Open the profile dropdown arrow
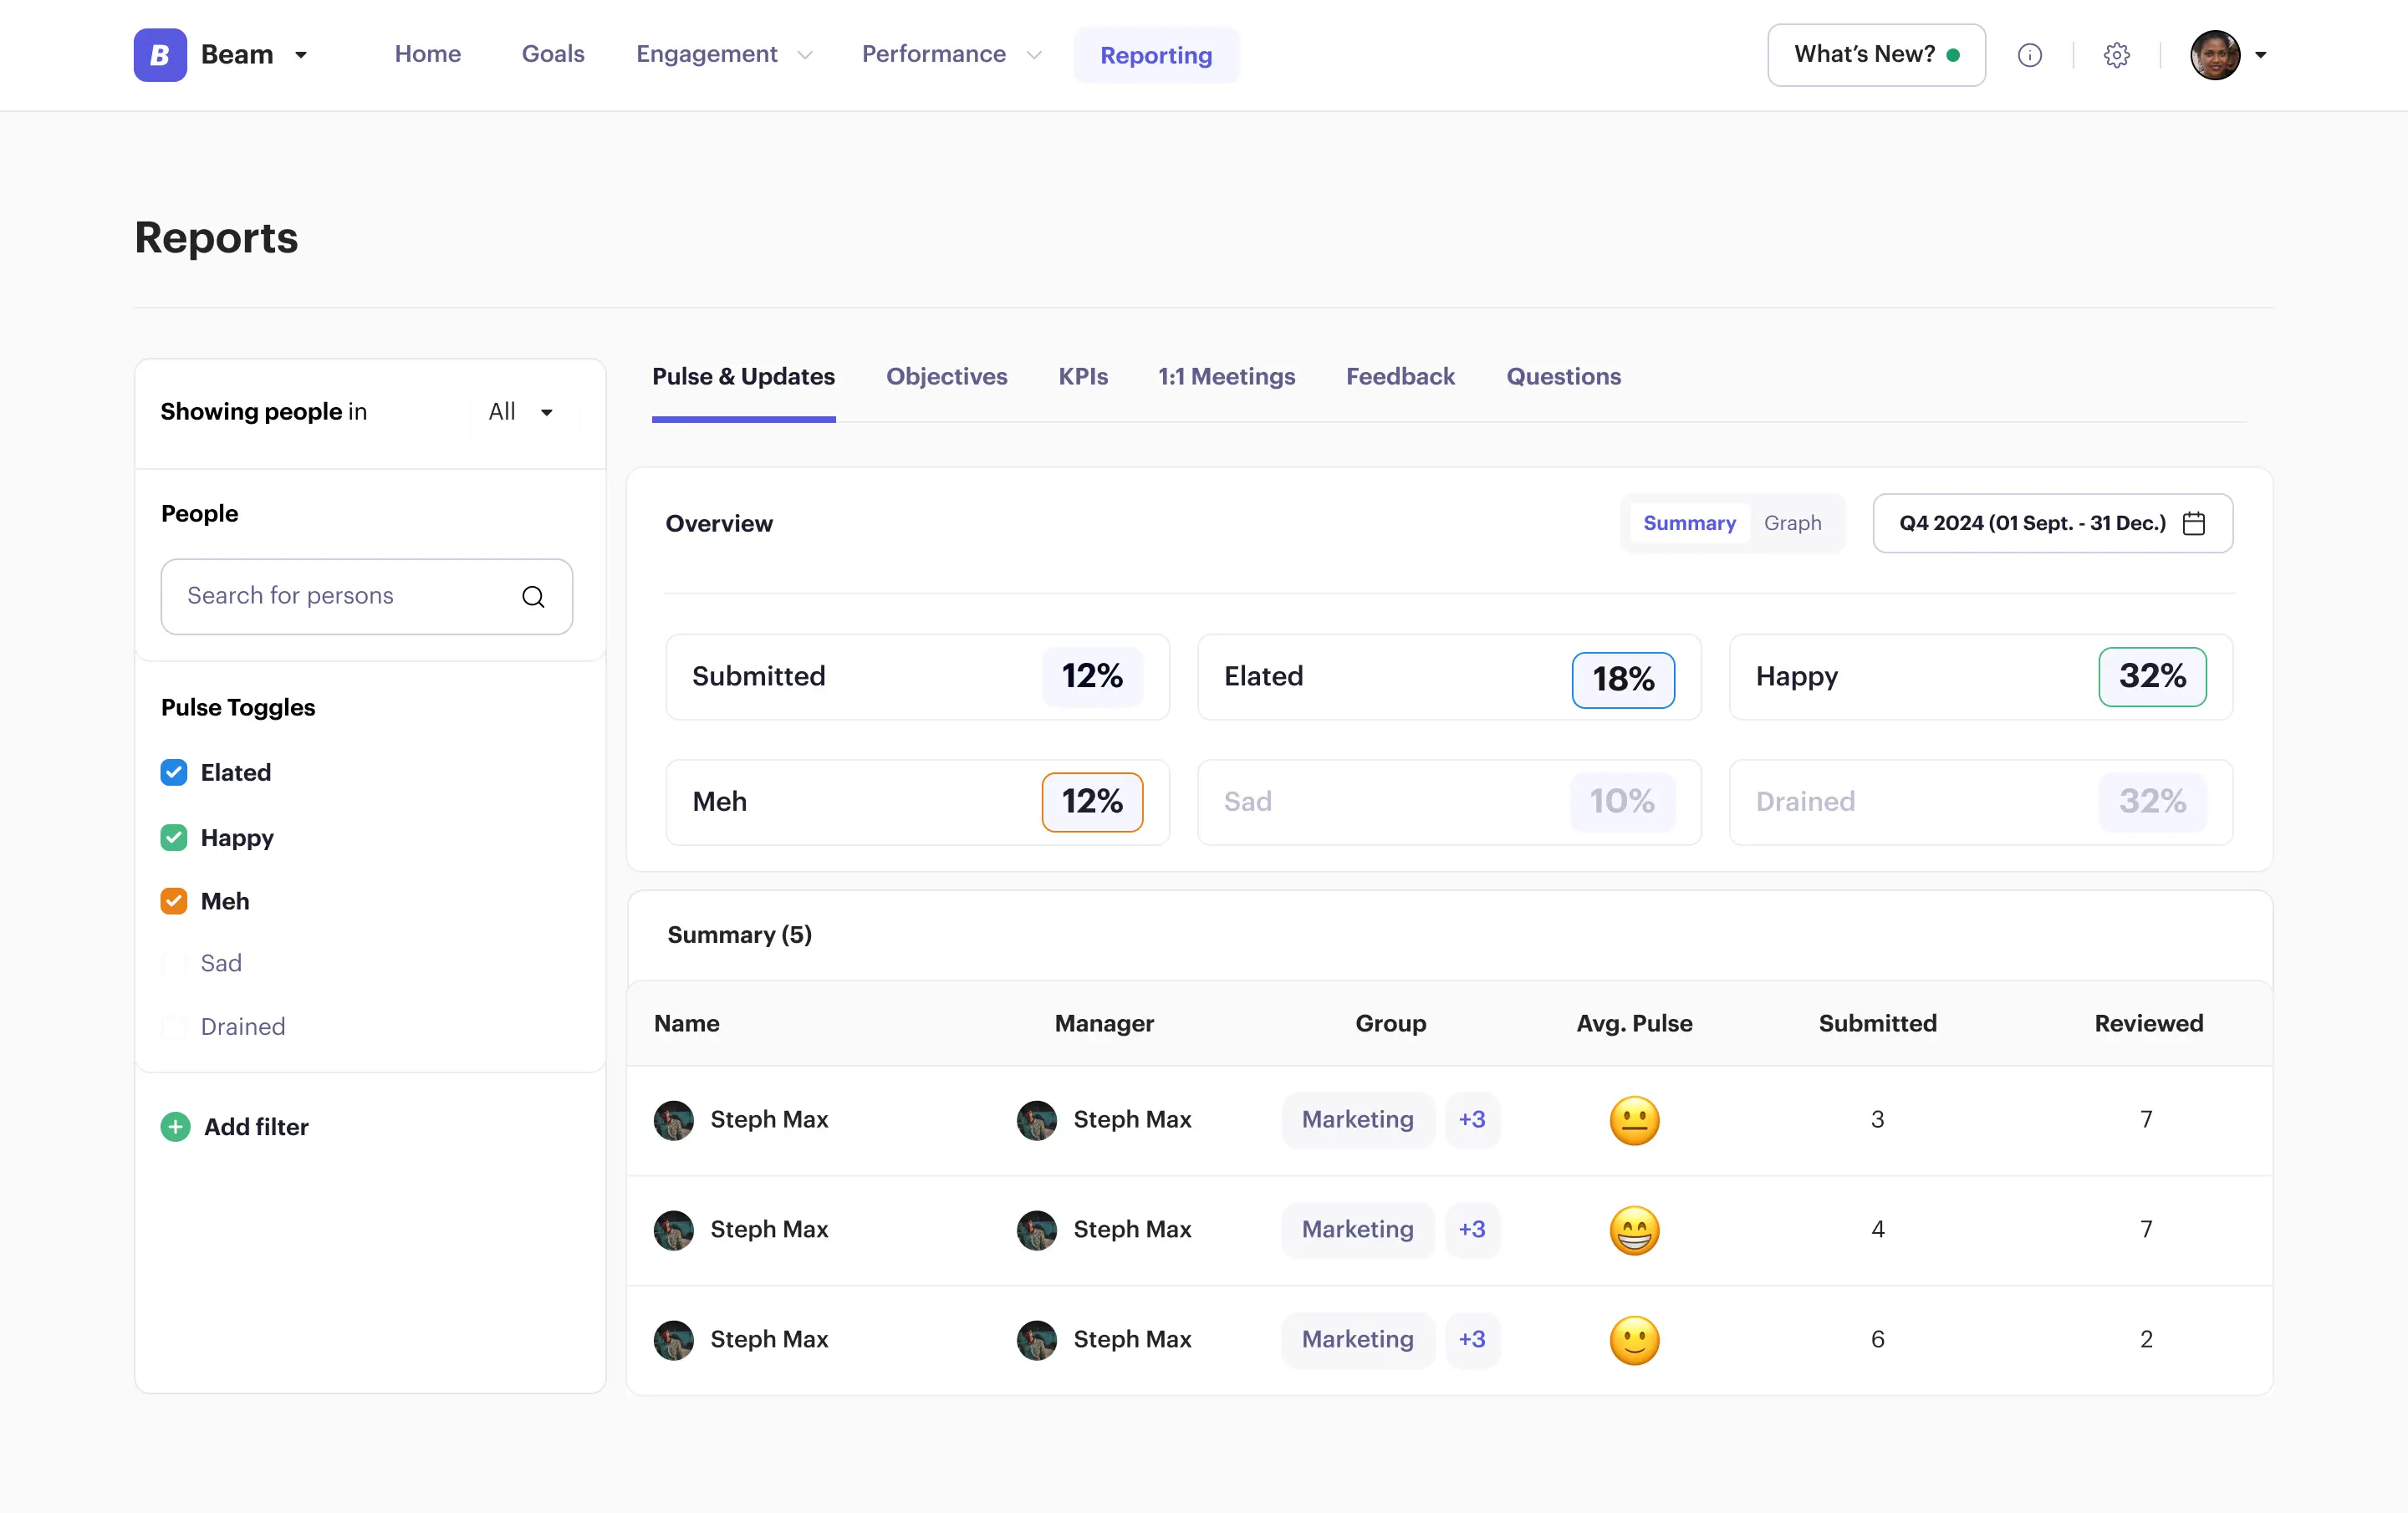Viewport: 2408px width, 1513px height. tap(2260, 55)
